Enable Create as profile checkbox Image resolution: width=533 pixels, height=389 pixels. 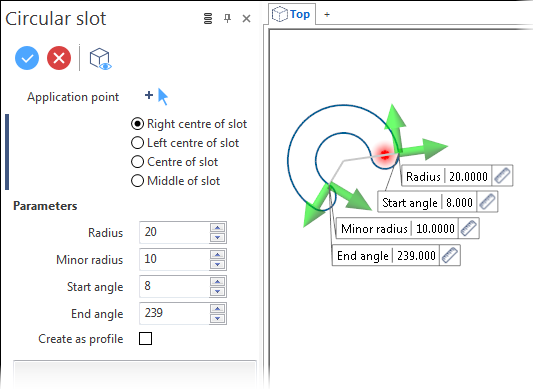point(145,339)
